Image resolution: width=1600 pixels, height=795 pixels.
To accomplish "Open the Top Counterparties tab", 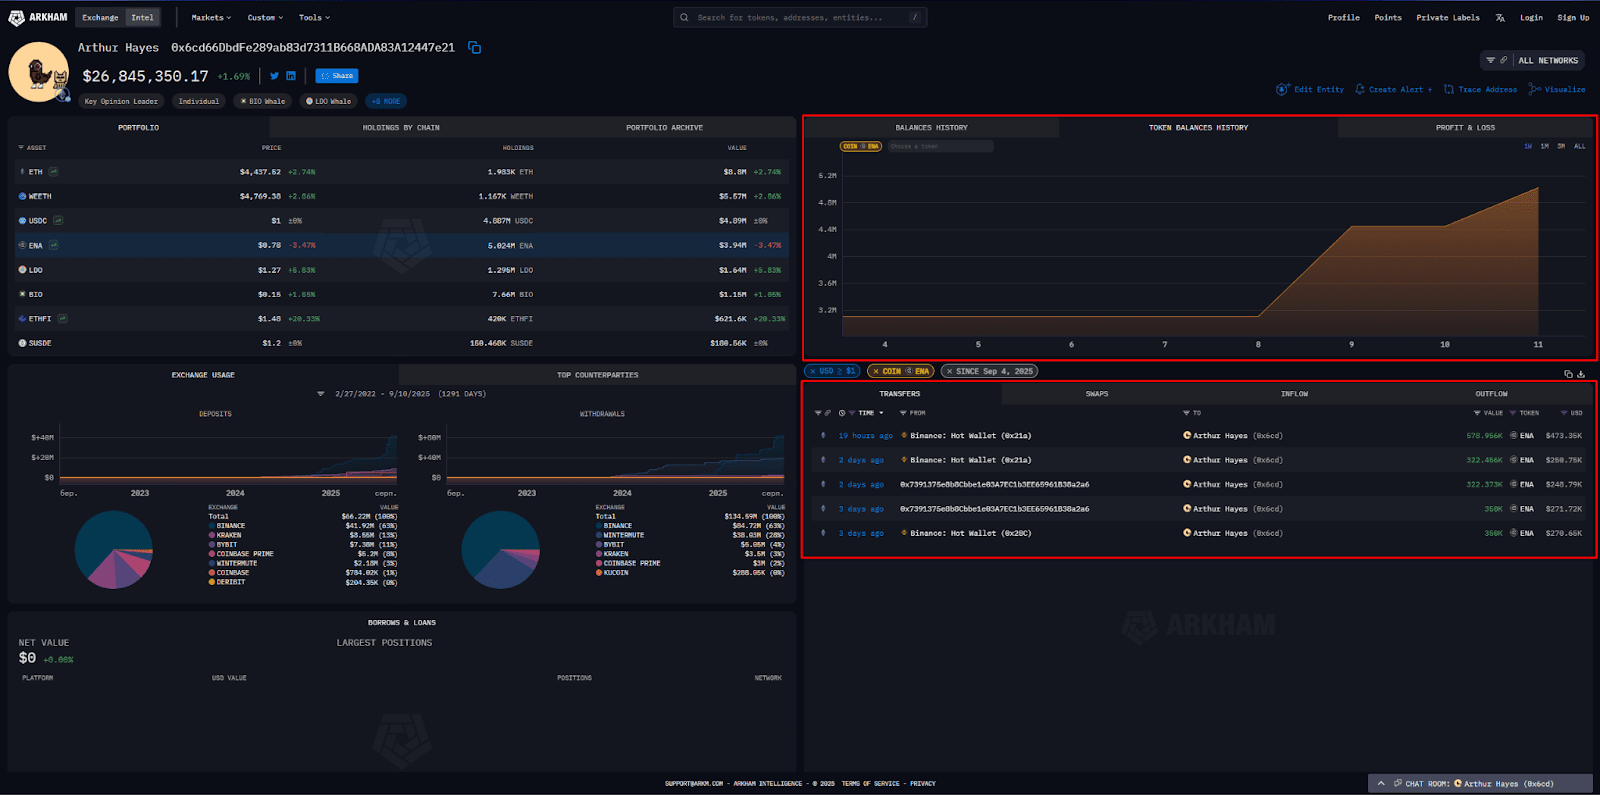I will tap(597, 375).
